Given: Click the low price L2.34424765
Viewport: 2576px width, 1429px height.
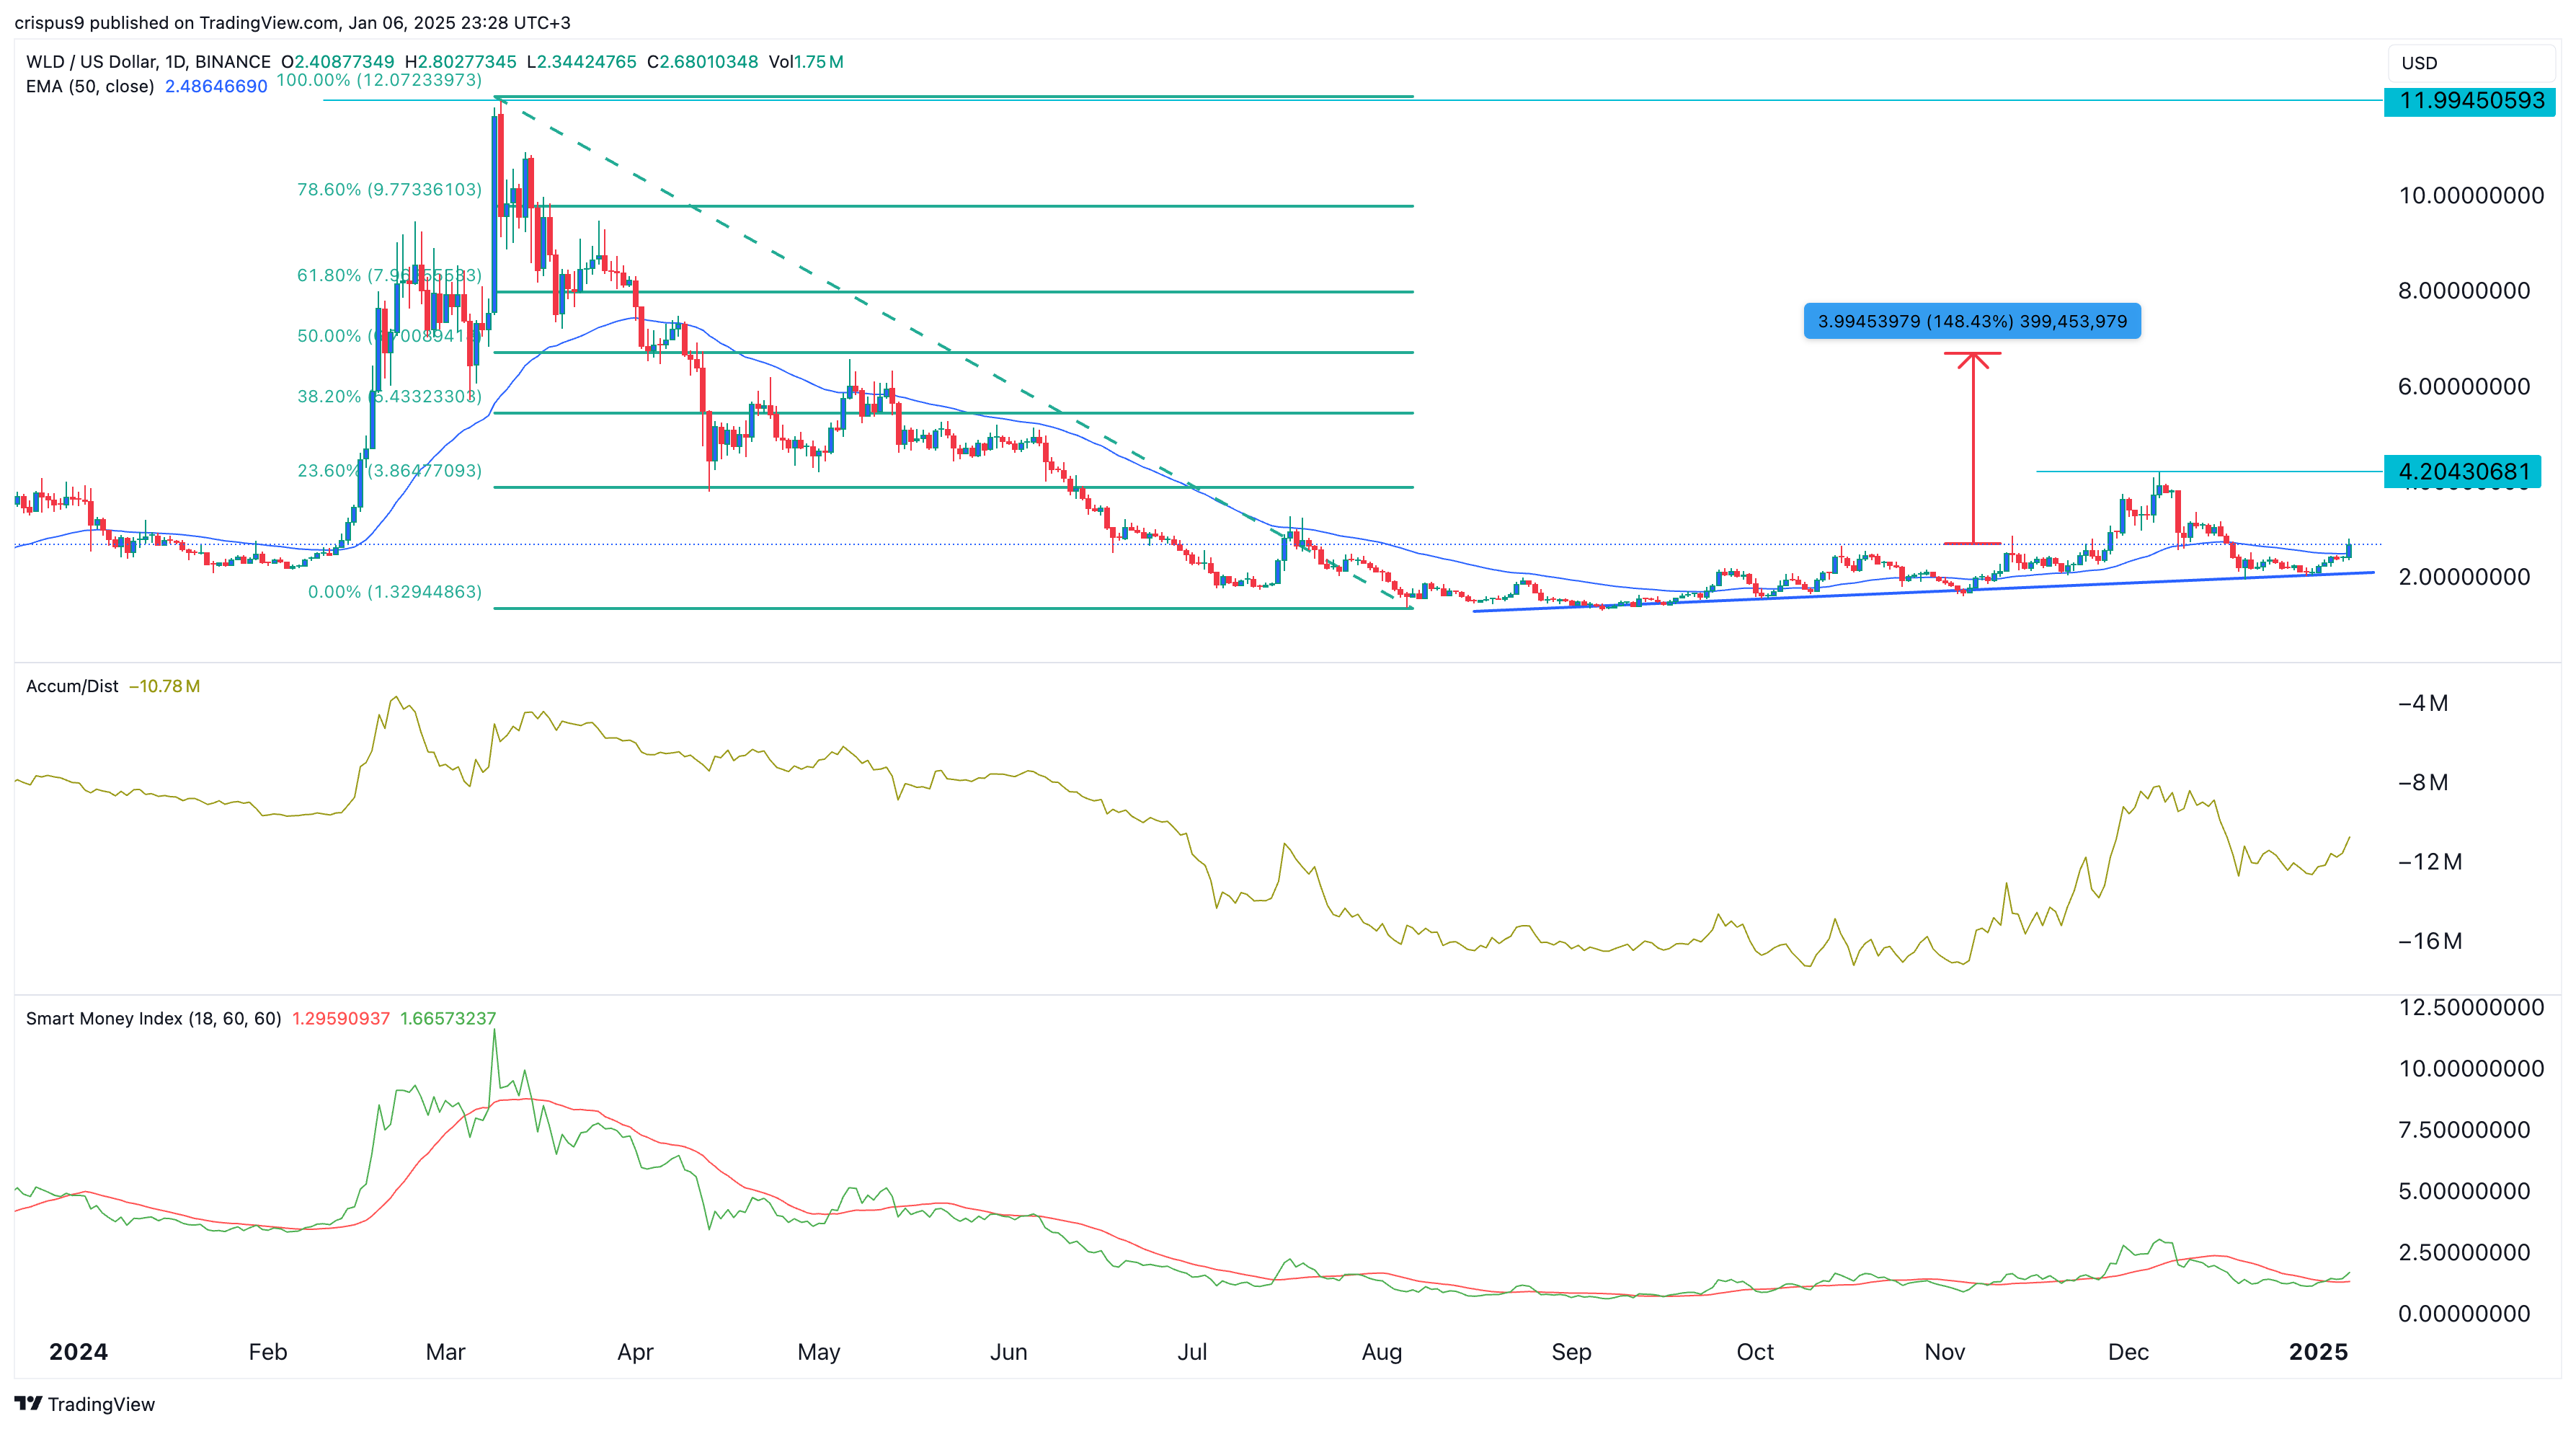Looking at the screenshot, I should 582,62.
